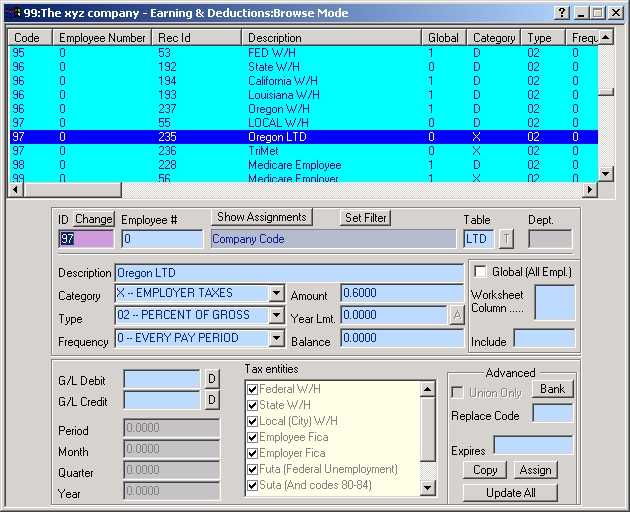
Task: Click the D button beside G/L Debit
Action: (211, 379)
